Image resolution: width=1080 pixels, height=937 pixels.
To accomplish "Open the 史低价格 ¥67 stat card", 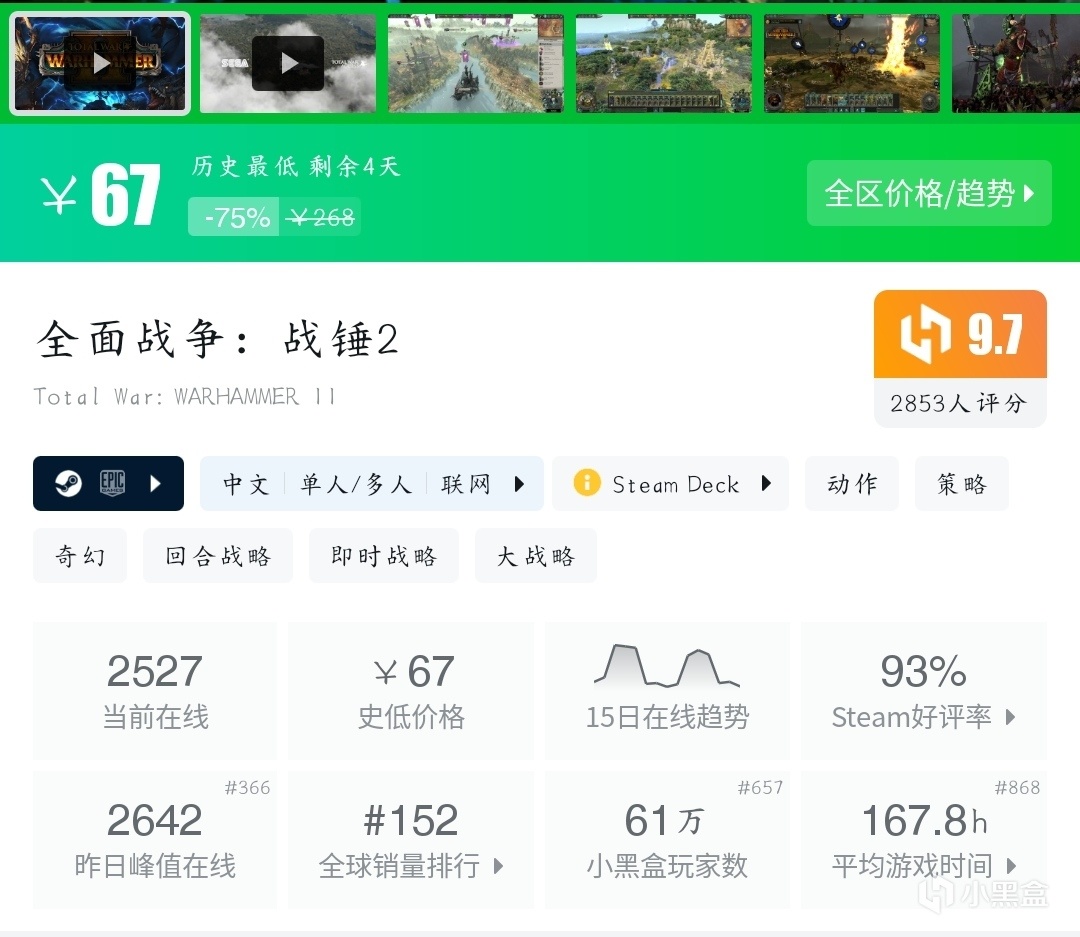I will coord(411,690).
